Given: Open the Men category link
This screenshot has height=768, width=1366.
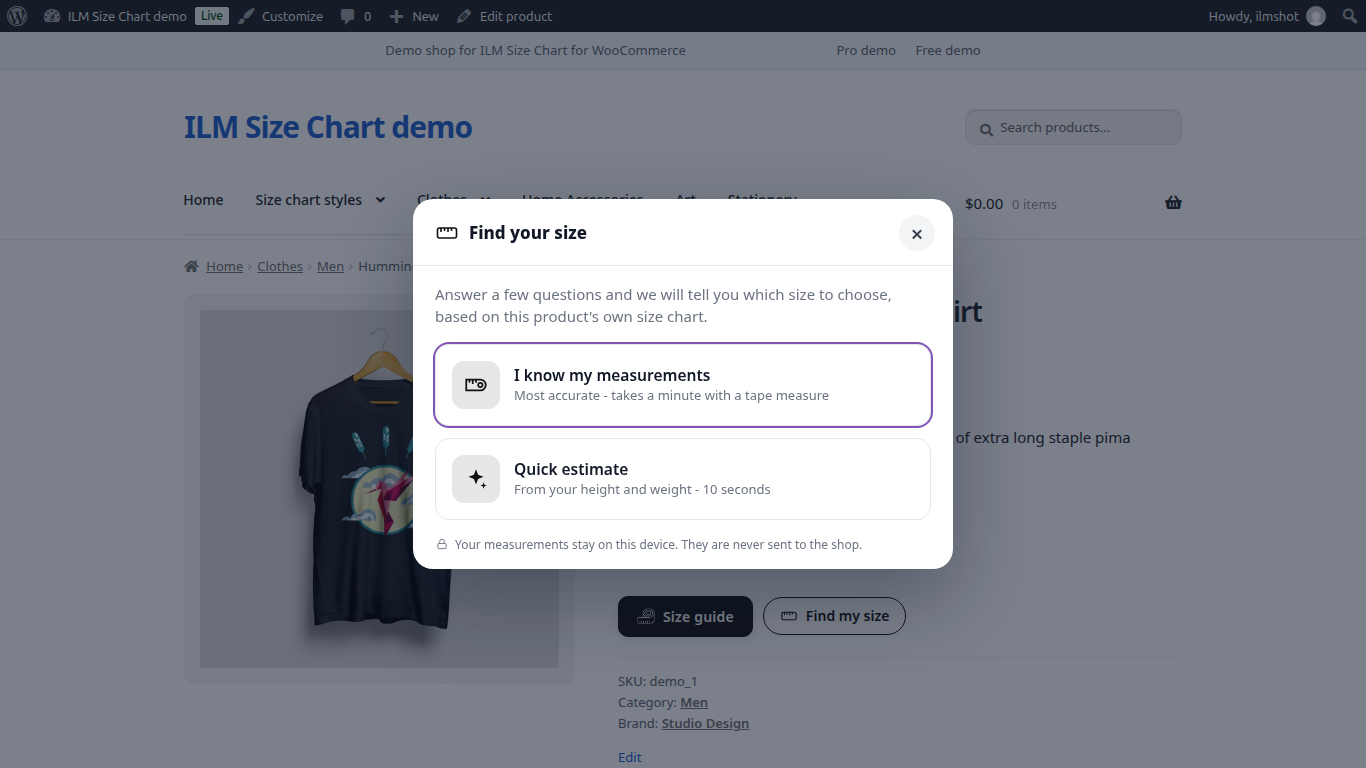Looking at the screenshot, I should (694, 703).
